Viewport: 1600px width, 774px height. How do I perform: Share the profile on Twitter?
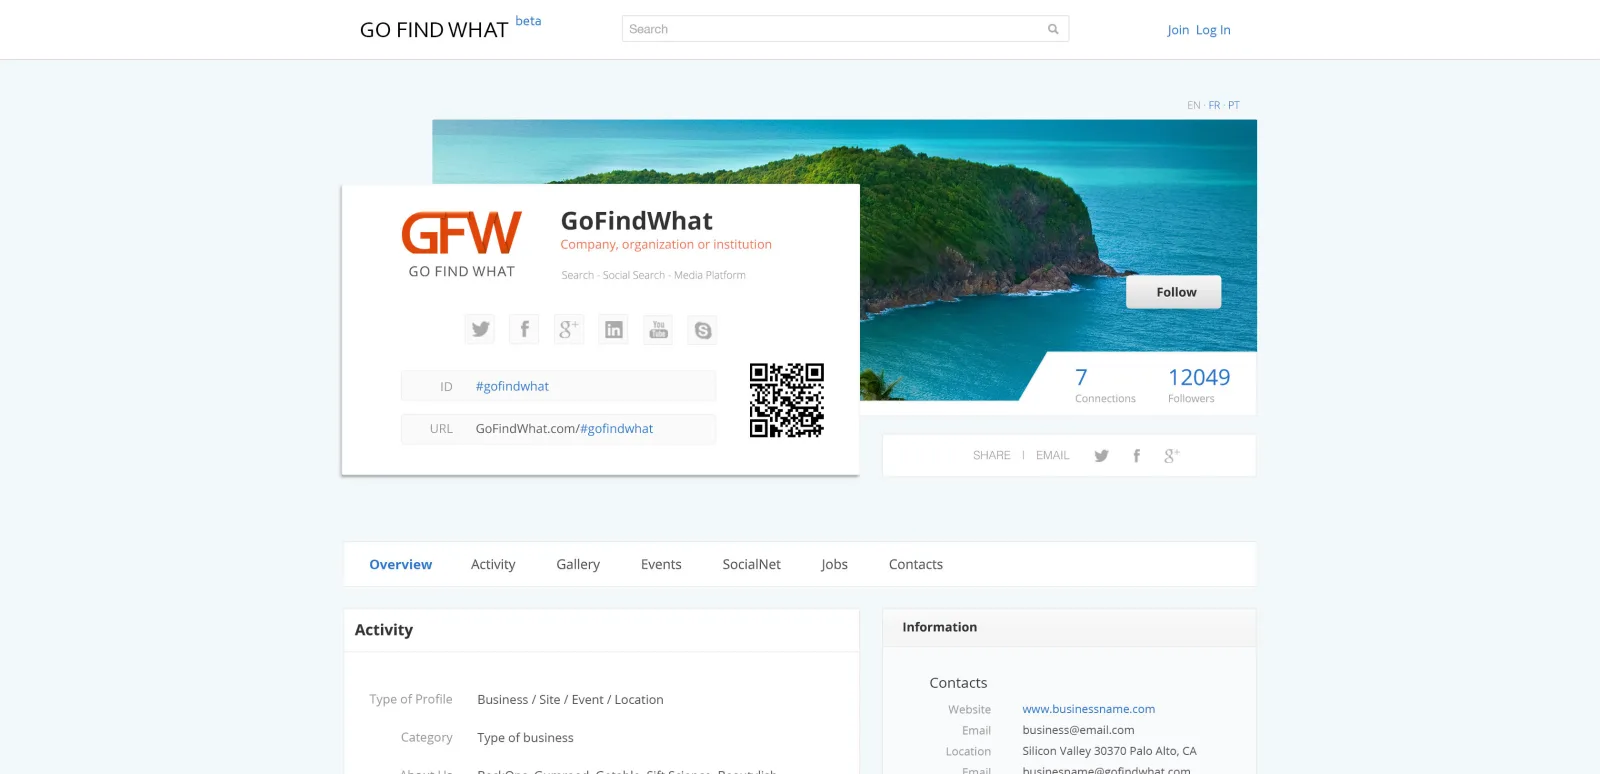(1101, 456)
